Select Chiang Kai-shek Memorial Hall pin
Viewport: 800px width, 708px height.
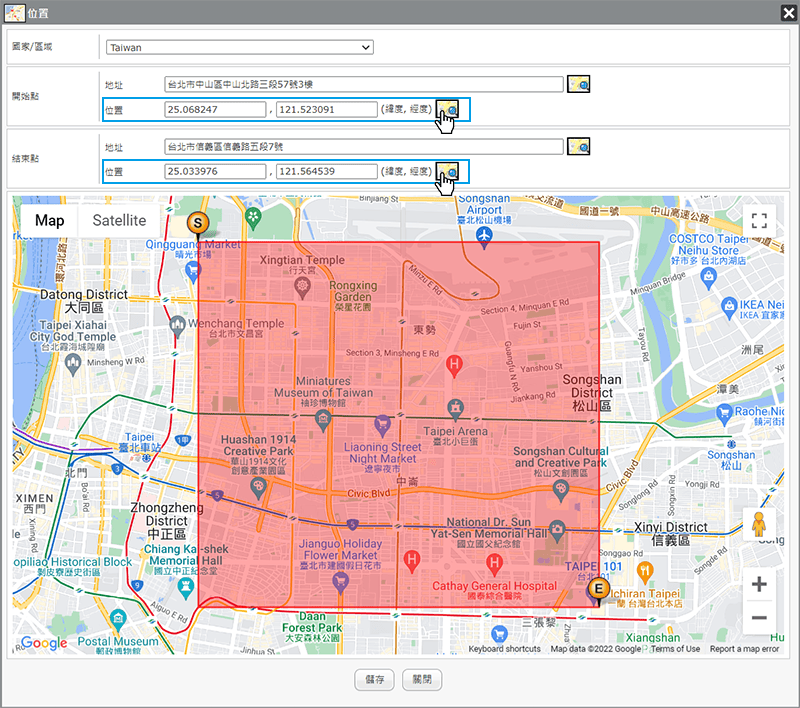pyautogui.click(x=185, y=588)
